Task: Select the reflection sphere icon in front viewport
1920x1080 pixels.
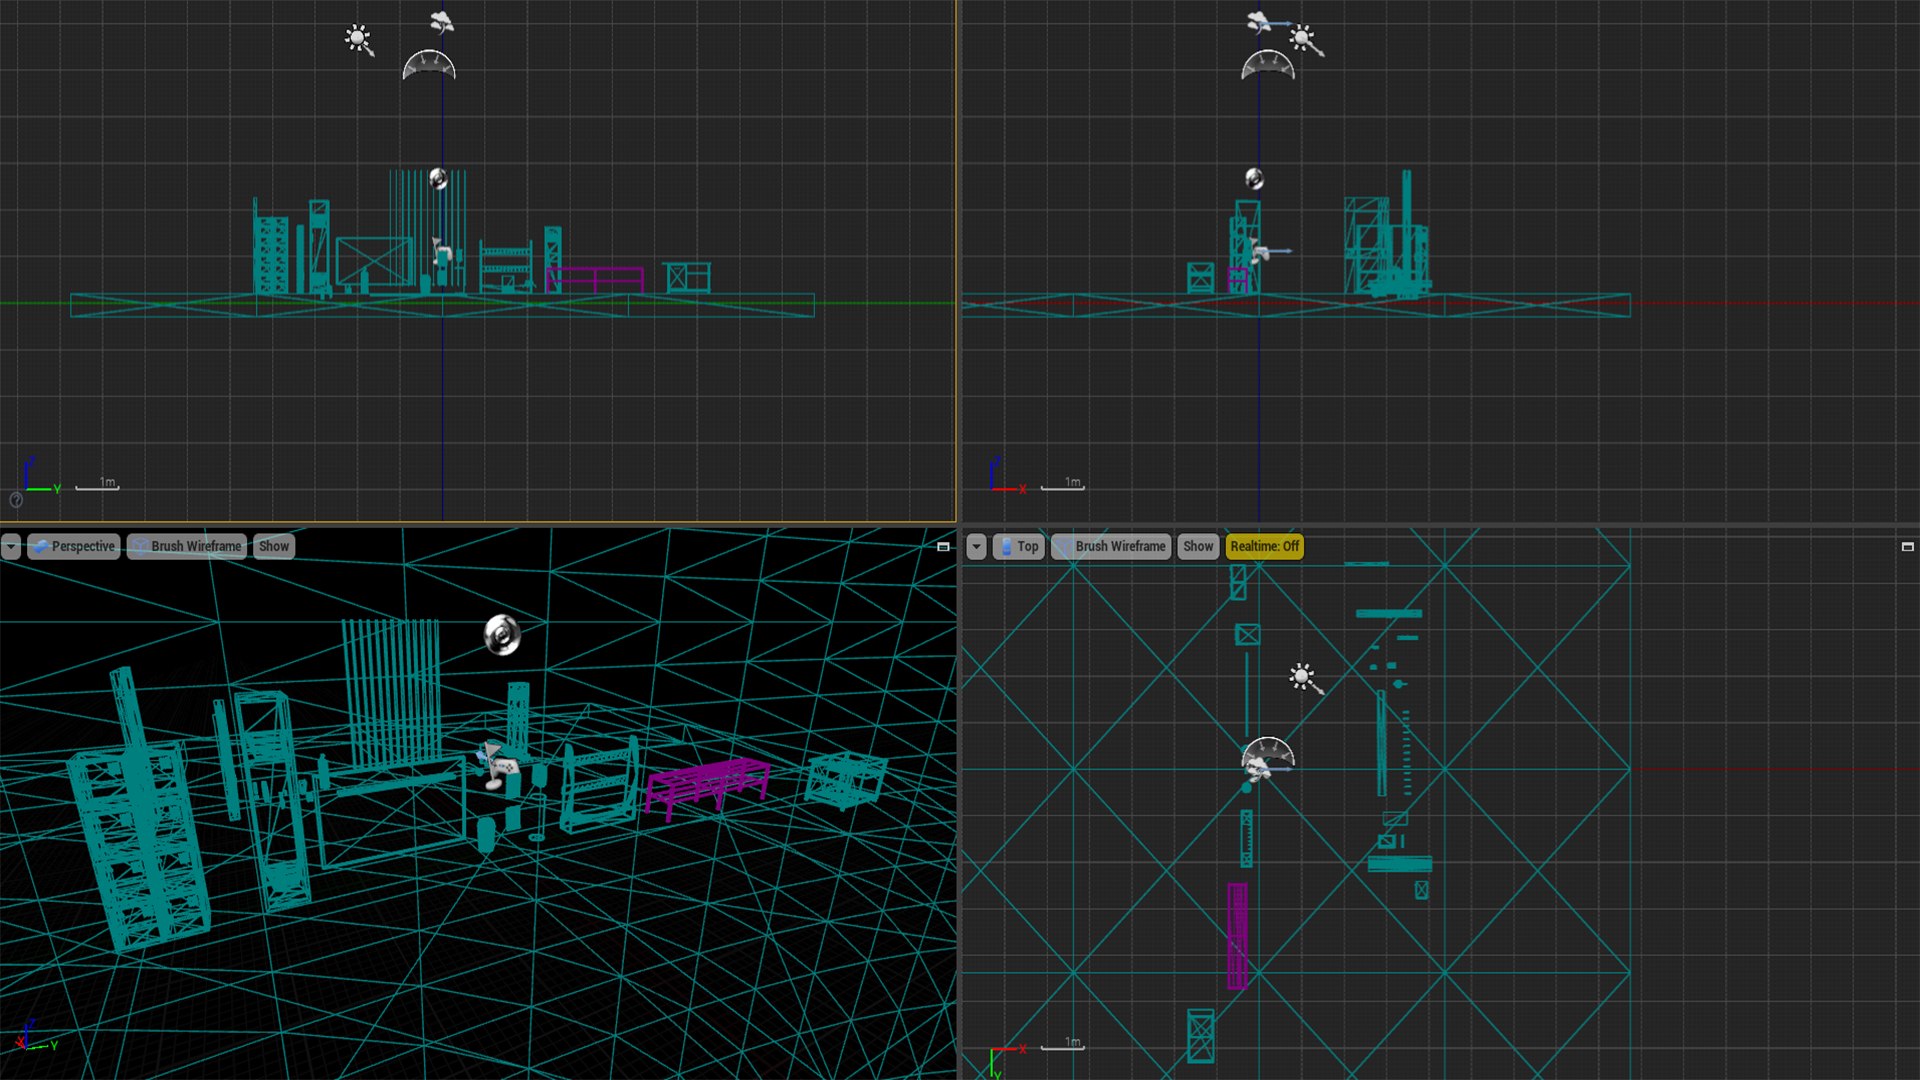Action: pos(1254,178)
